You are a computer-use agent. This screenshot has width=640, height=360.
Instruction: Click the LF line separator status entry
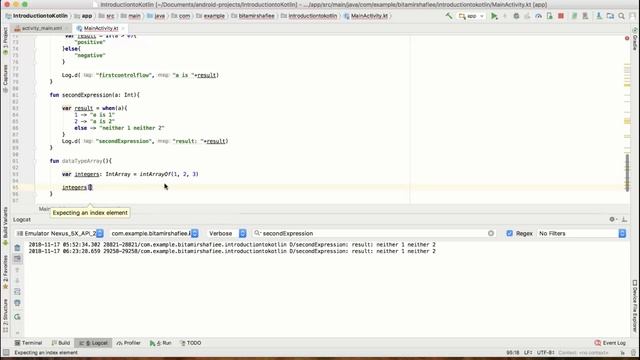(528, 353)
